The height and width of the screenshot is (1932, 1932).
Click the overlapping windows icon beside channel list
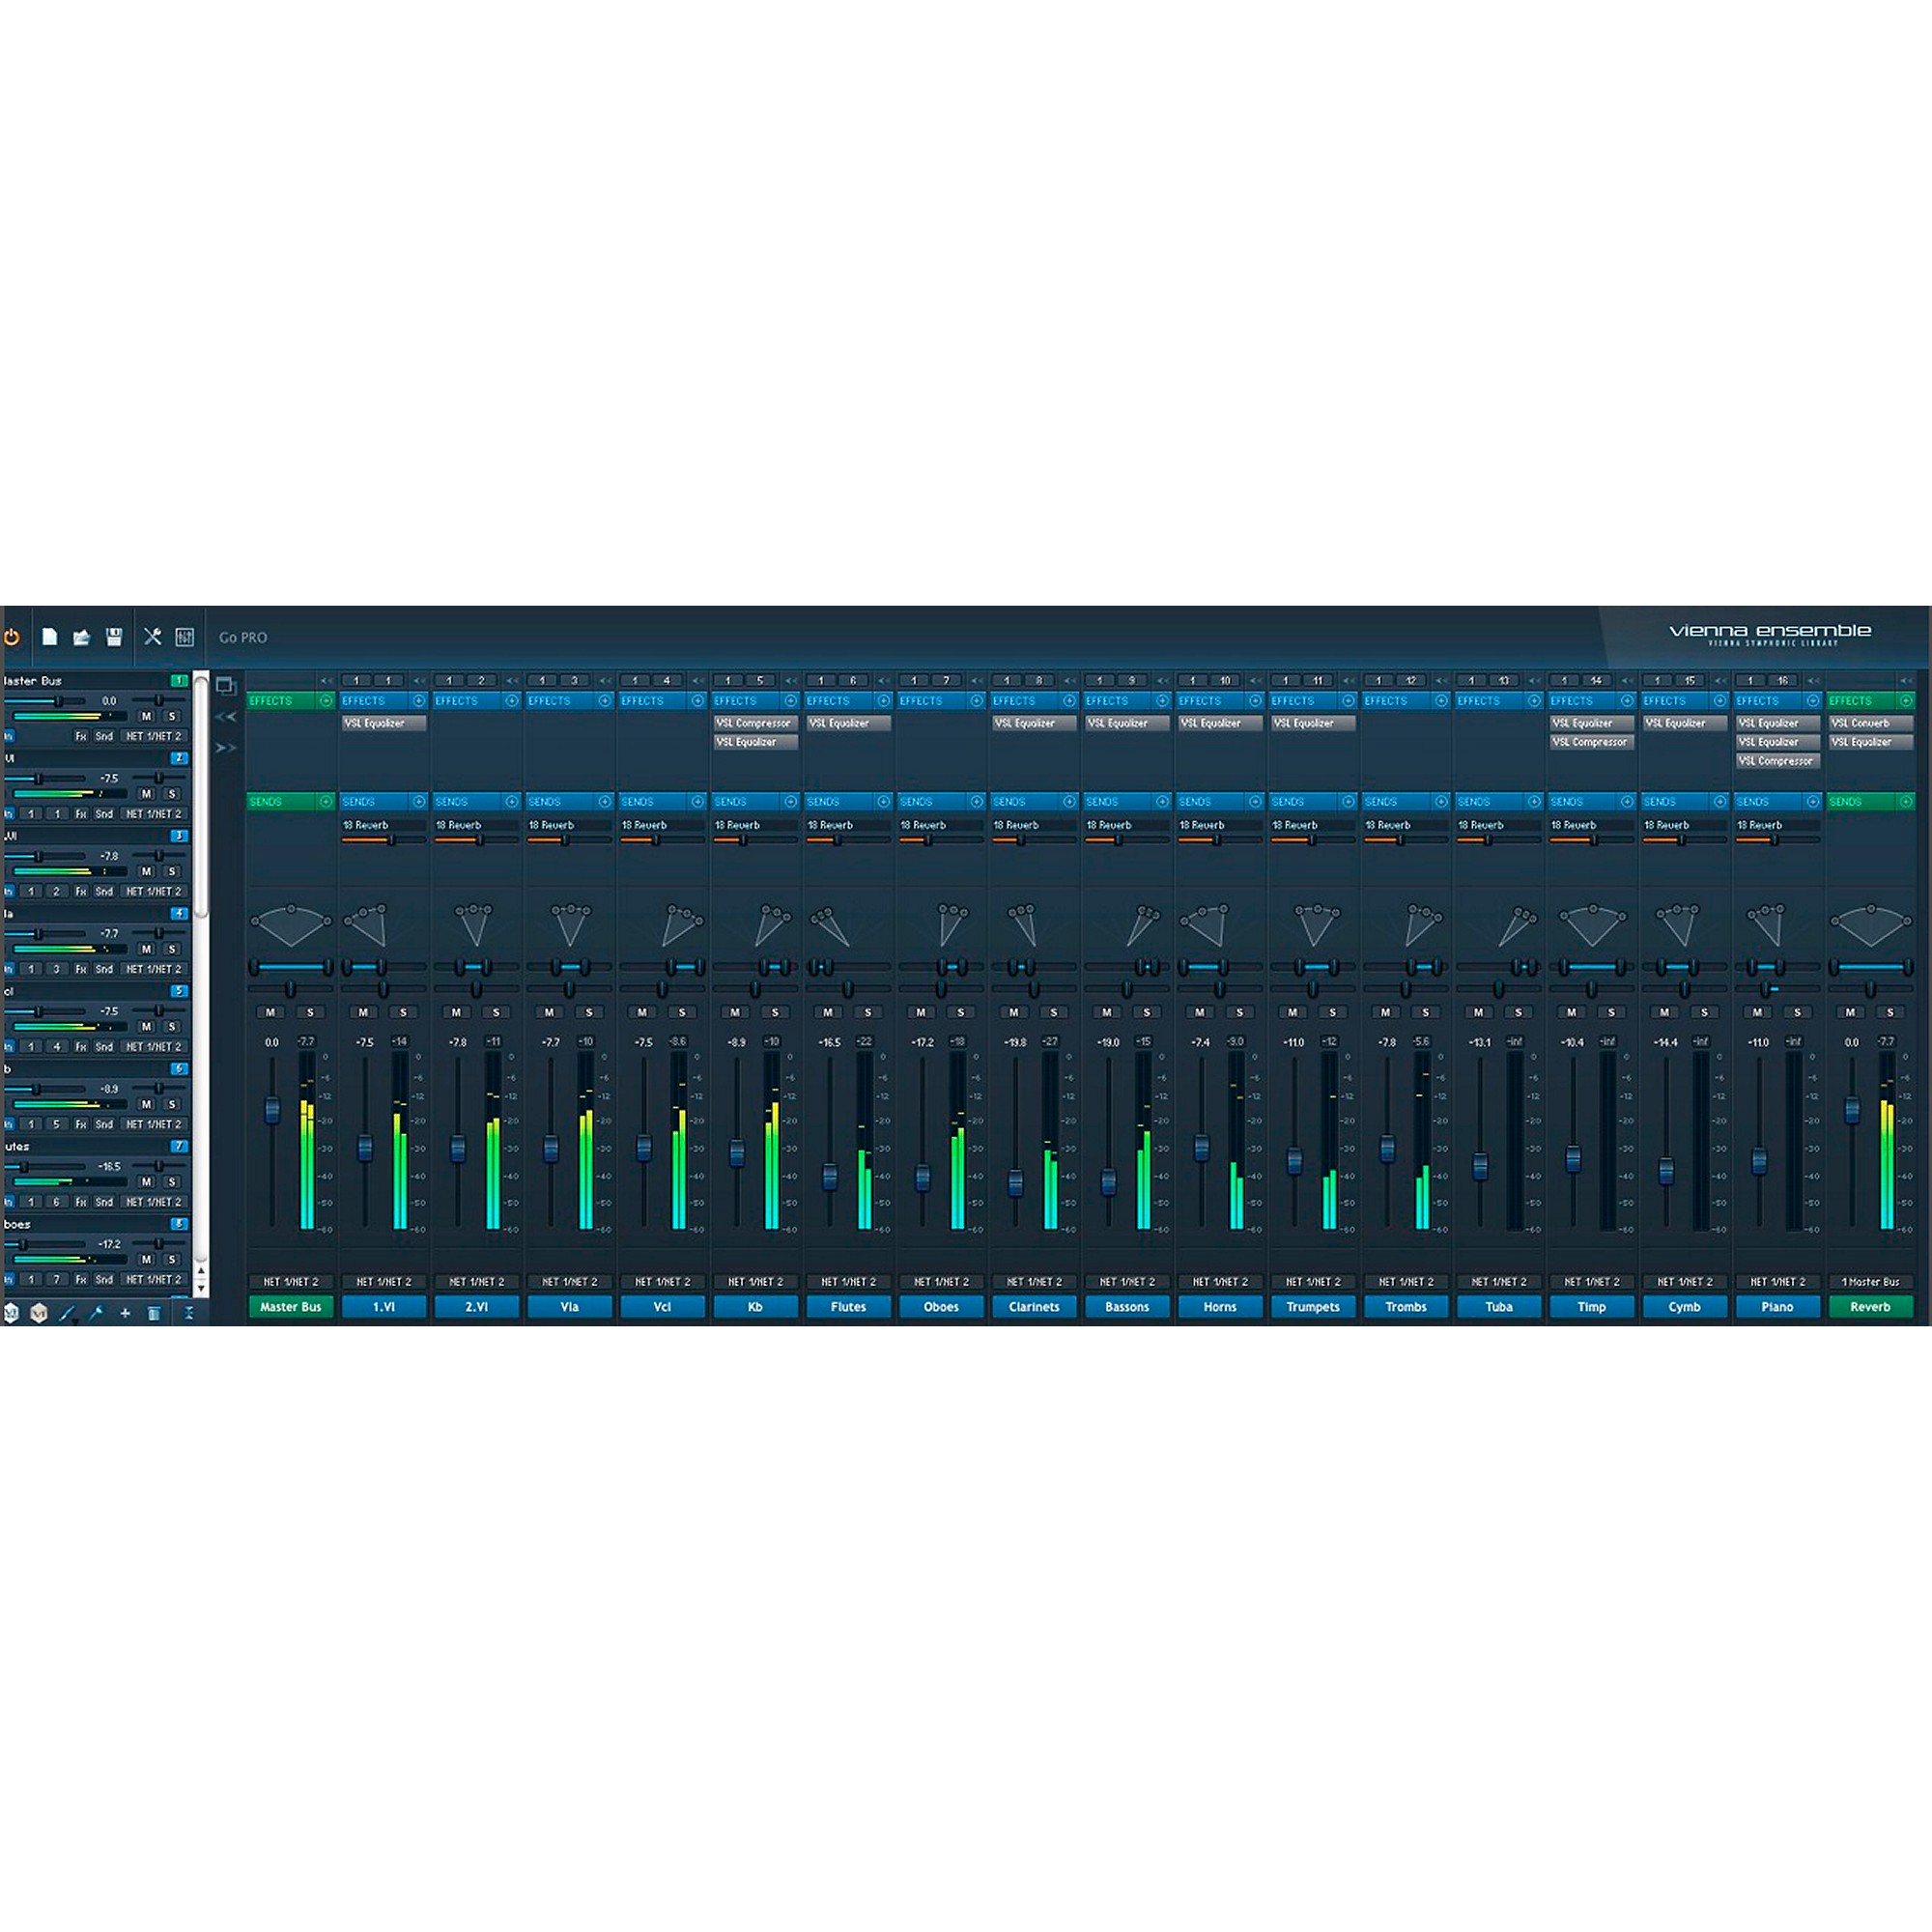[226, 686]
